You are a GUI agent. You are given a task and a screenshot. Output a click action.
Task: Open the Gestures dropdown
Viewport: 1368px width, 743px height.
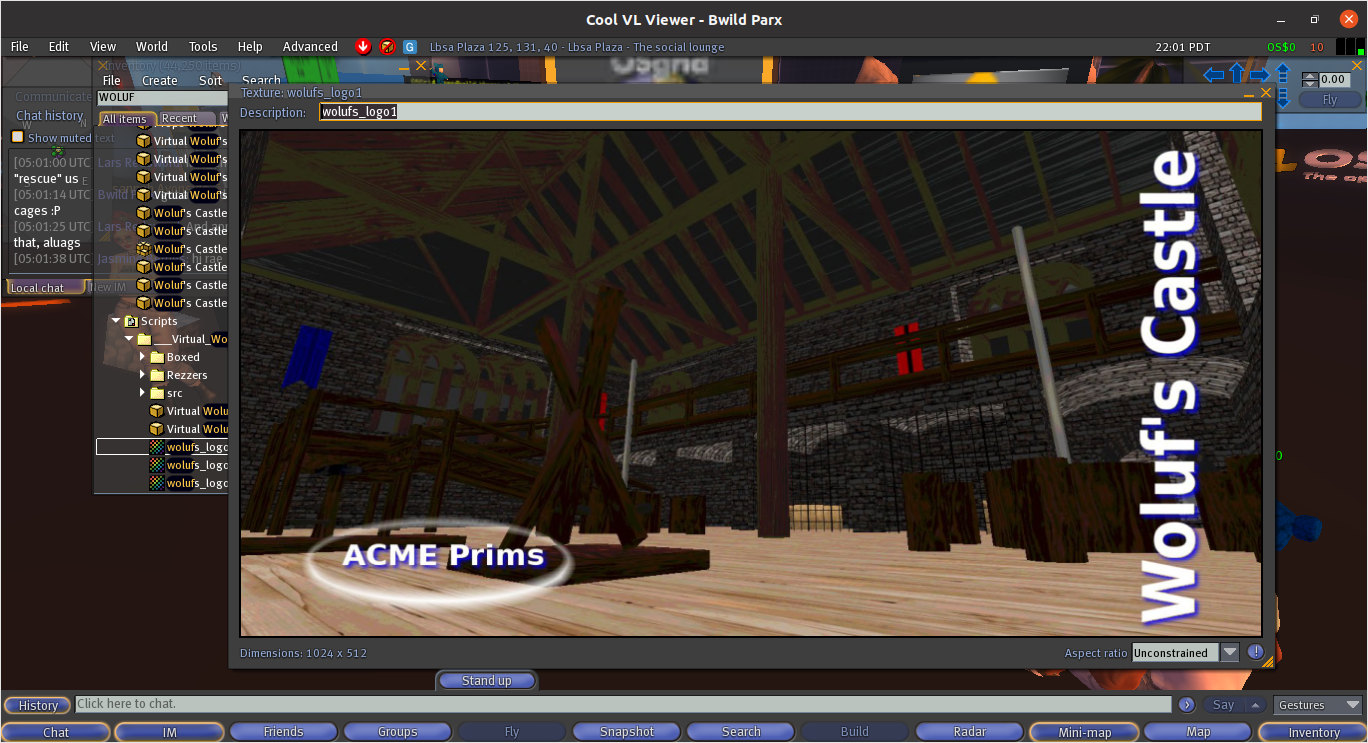[x=1319, y=705]
